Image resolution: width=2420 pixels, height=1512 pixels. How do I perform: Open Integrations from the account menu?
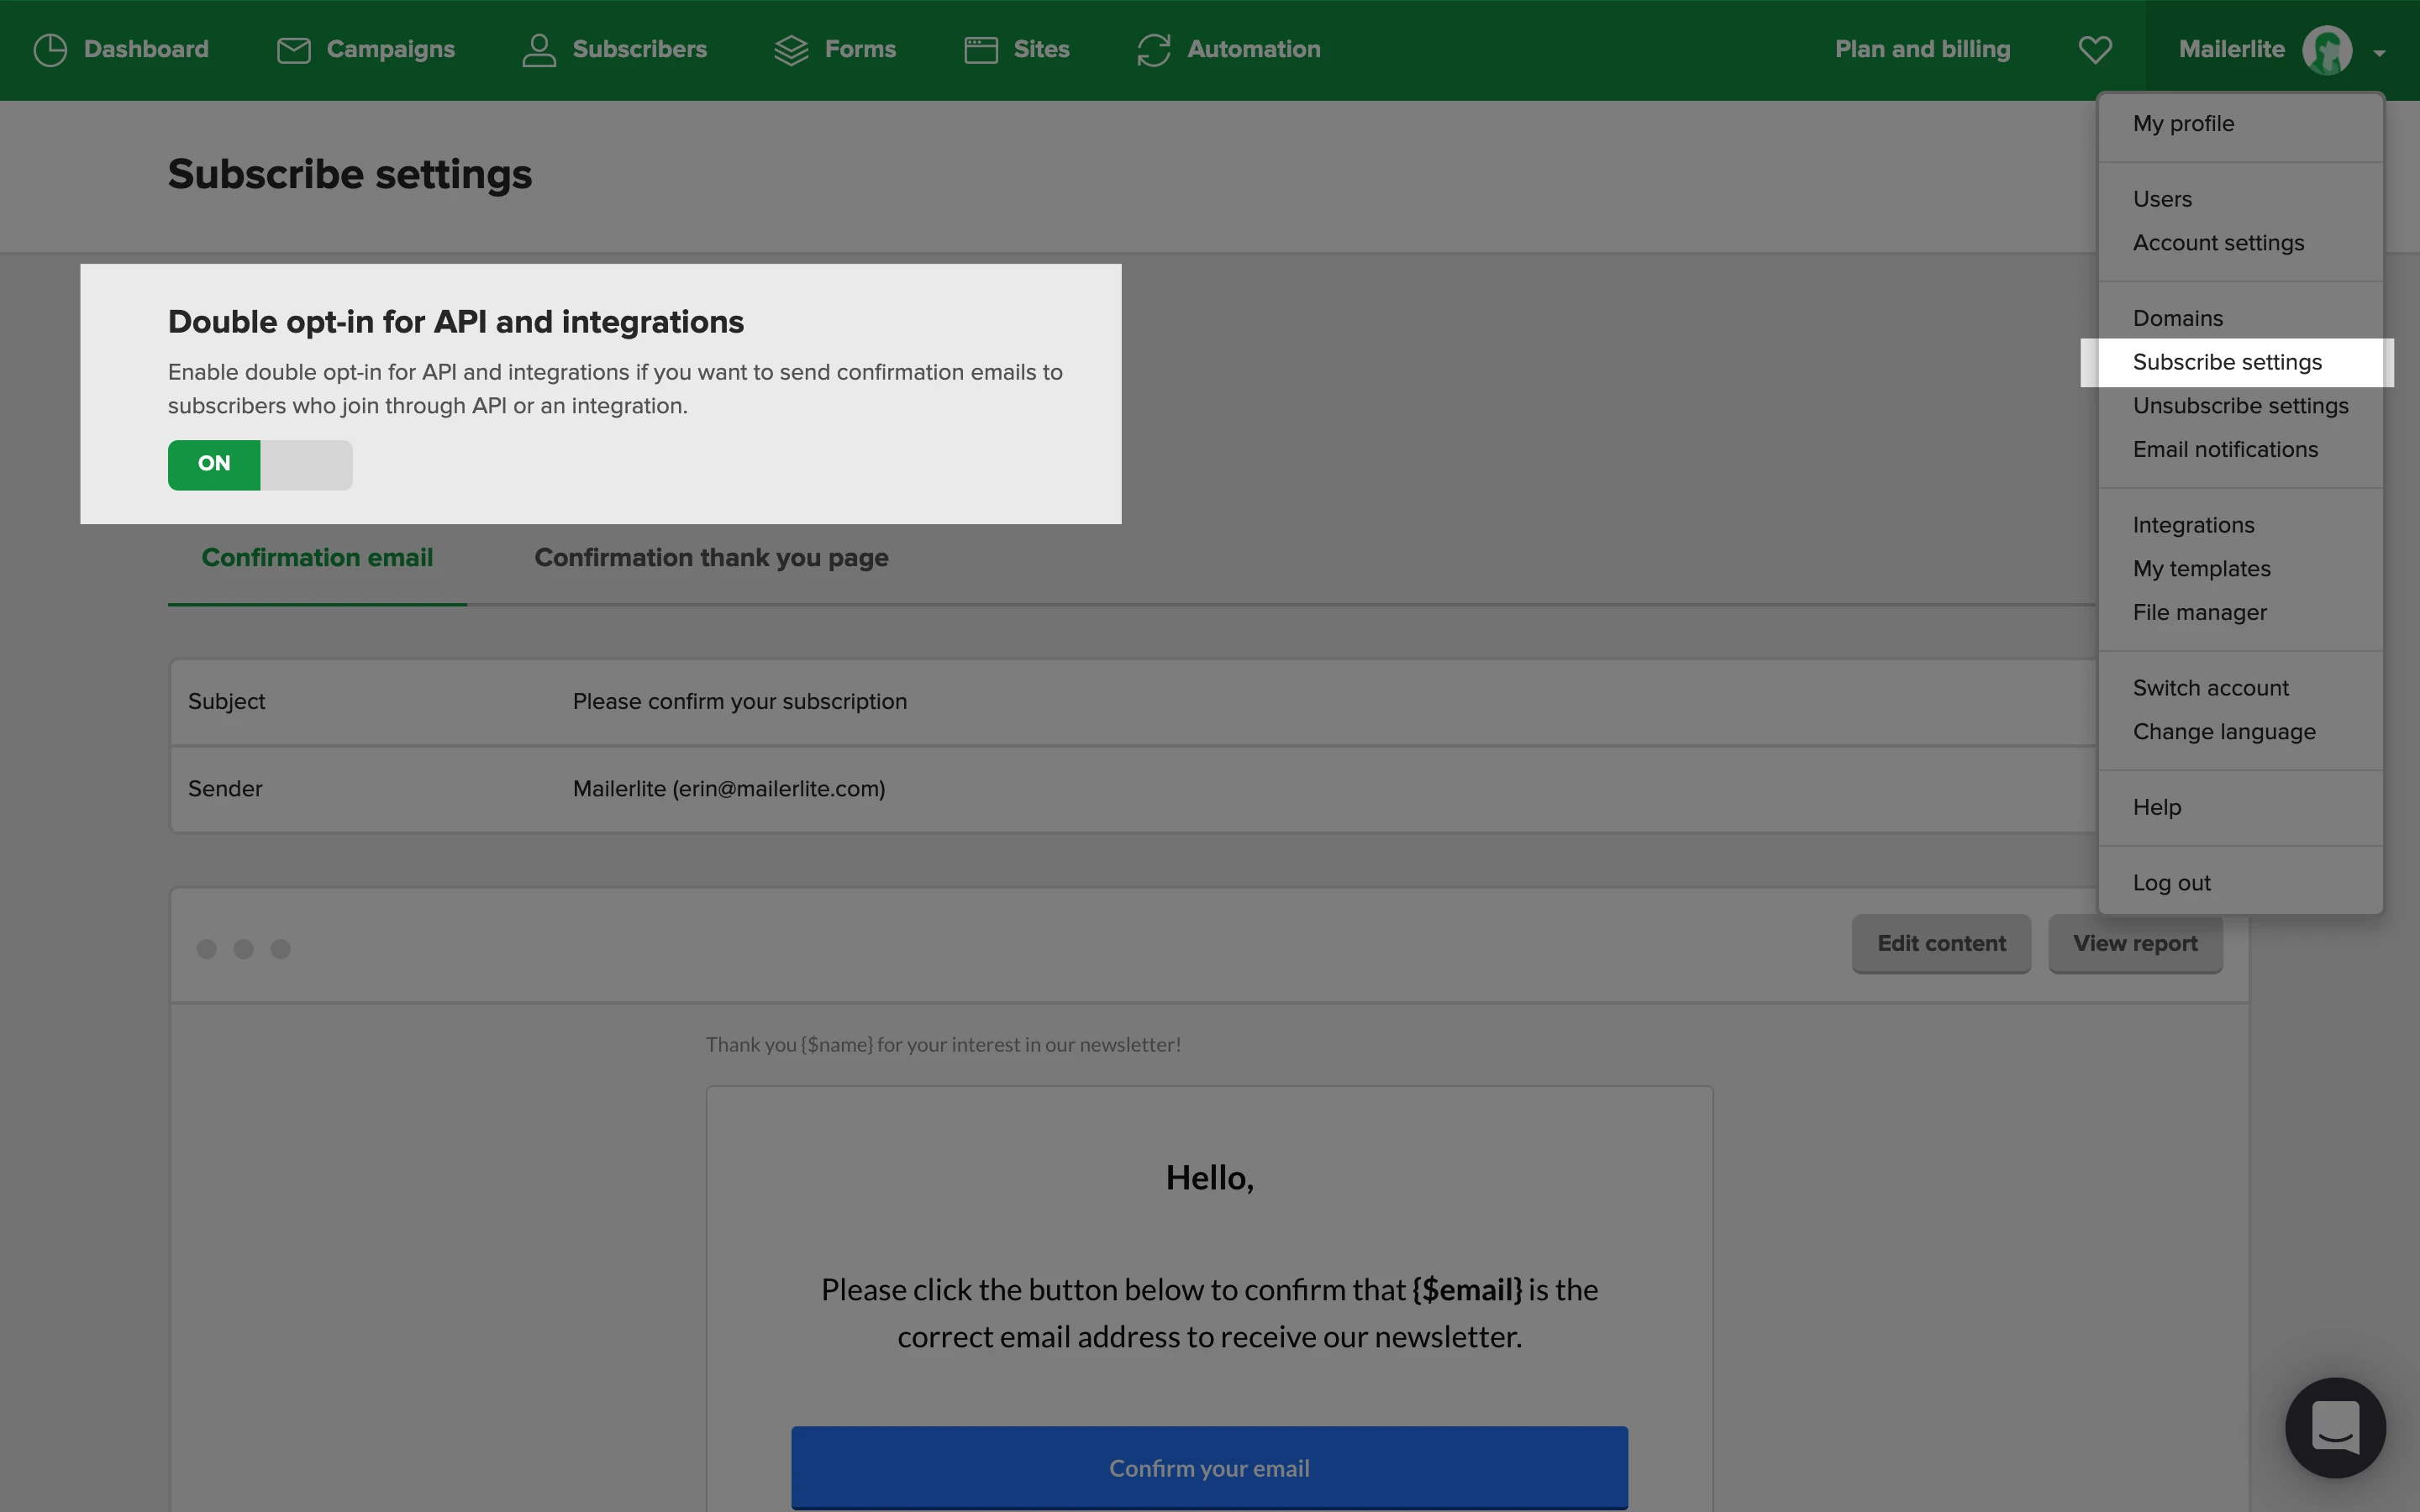2193,525
